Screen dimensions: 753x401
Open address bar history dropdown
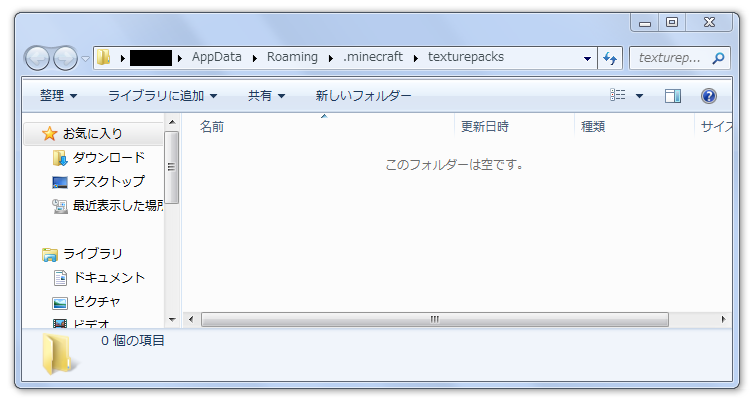point(587,58)
